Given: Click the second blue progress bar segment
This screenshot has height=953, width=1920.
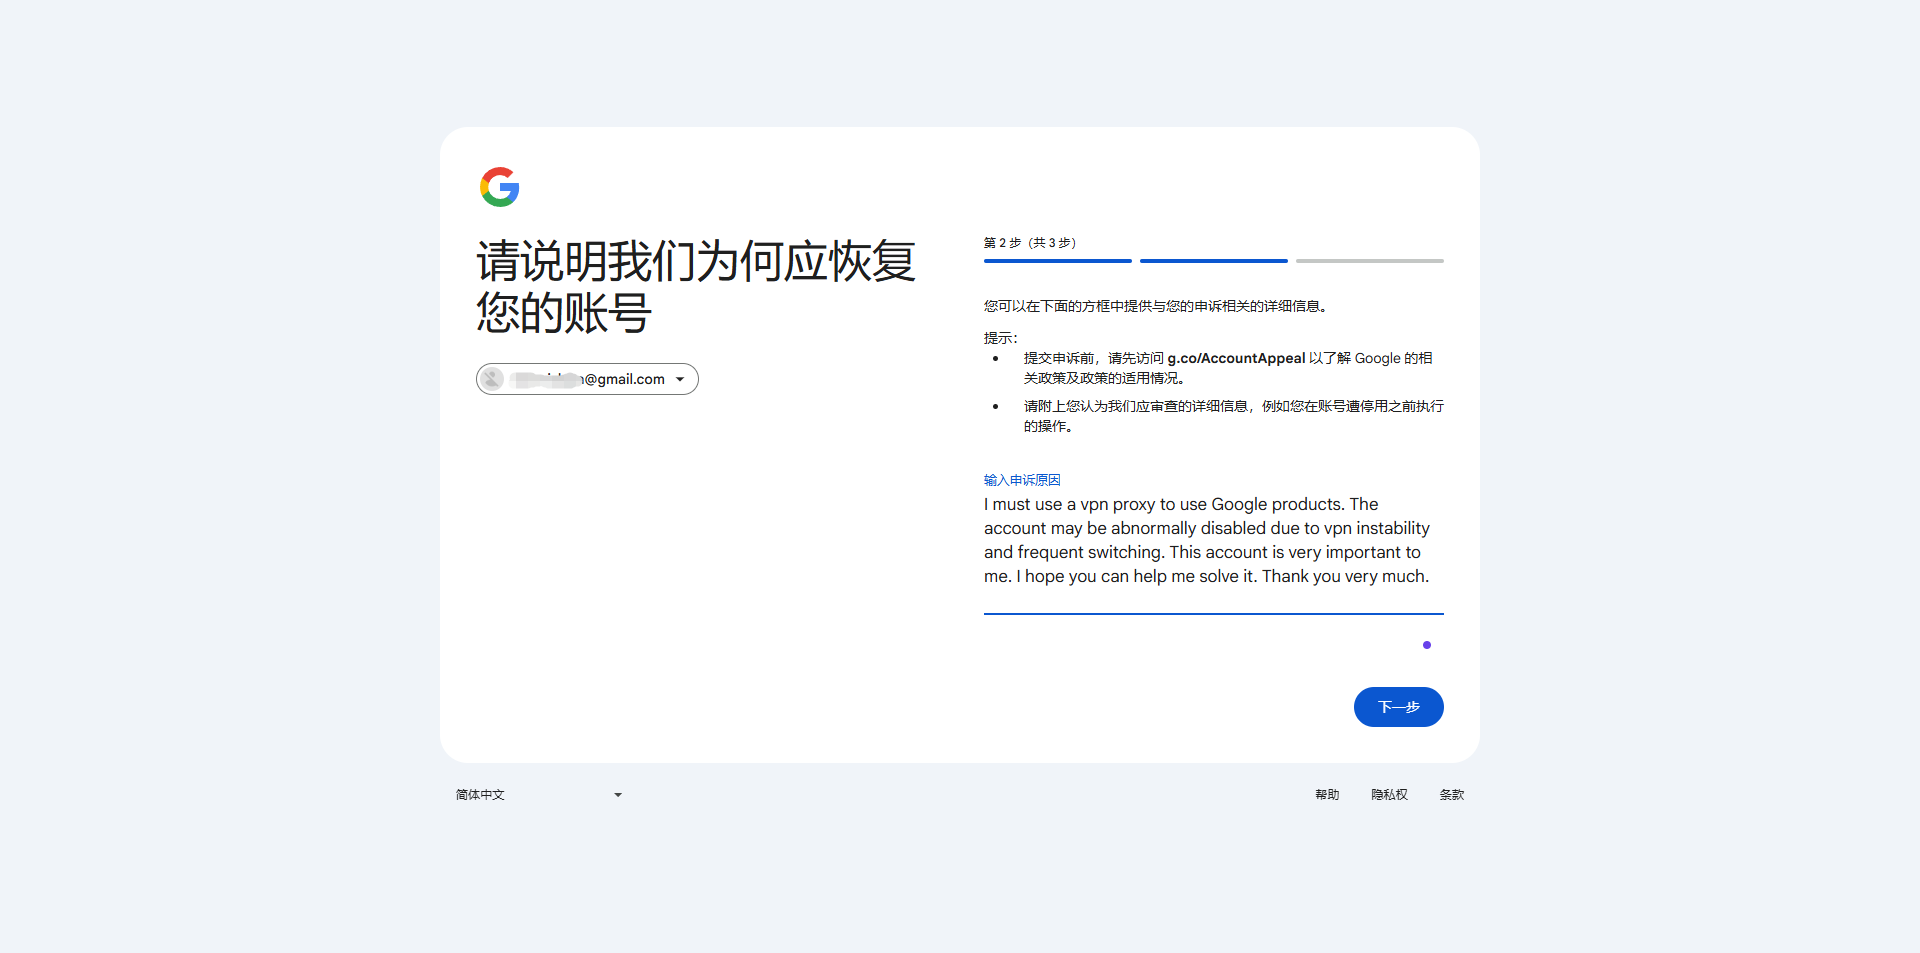Looking at the screenshot, I should (1213, 261).
